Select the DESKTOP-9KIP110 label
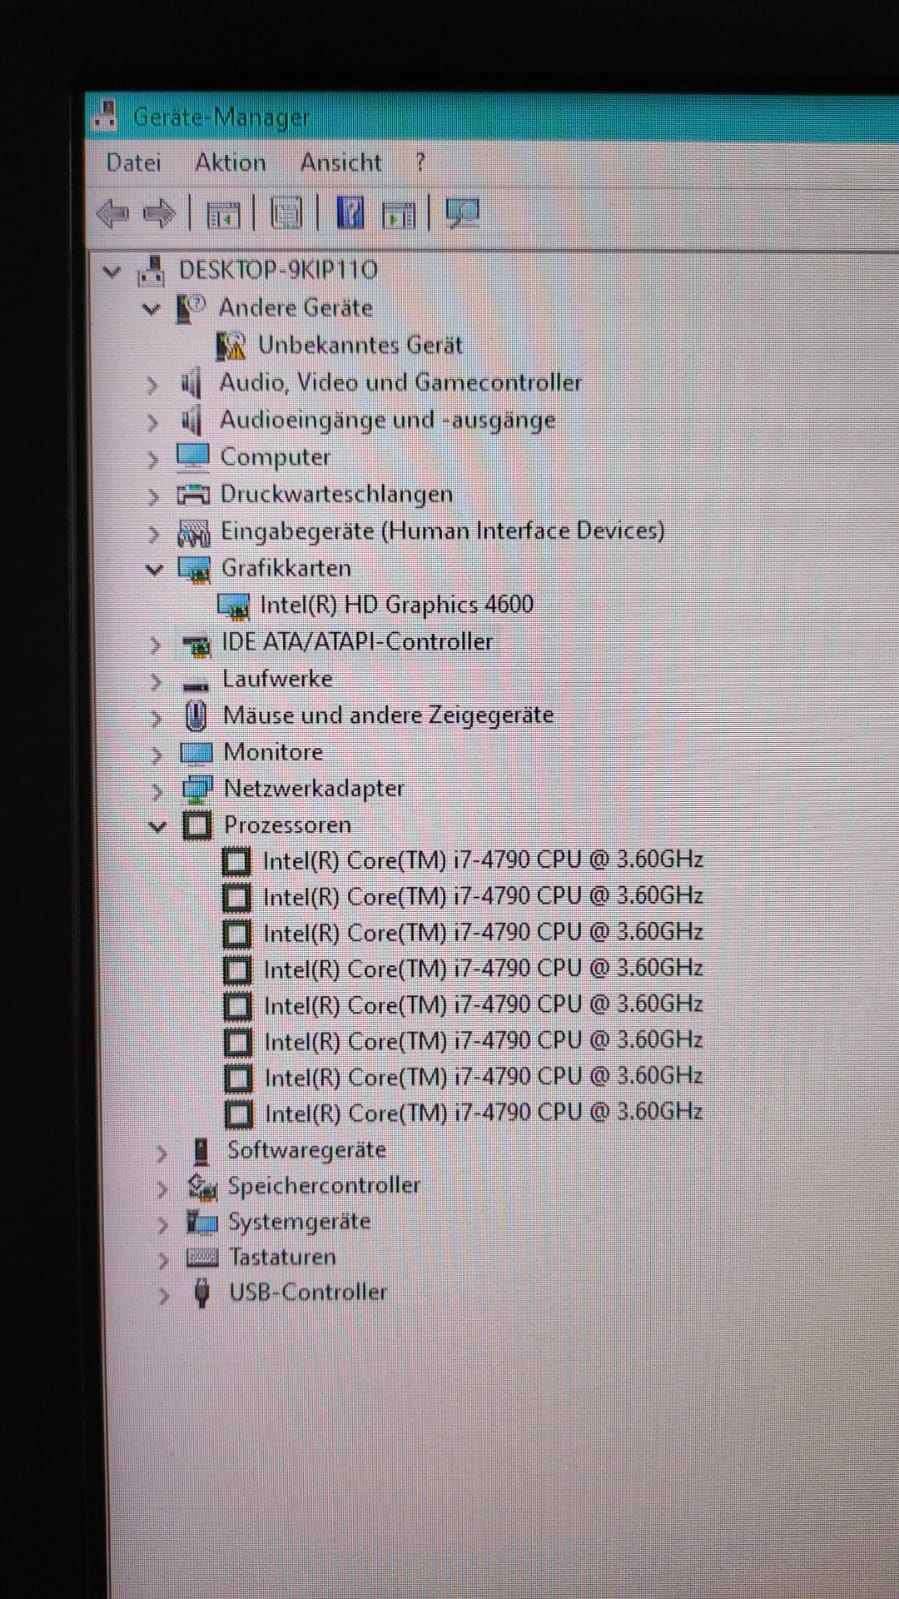The image size is (899, 1599). tap(278, 270)
